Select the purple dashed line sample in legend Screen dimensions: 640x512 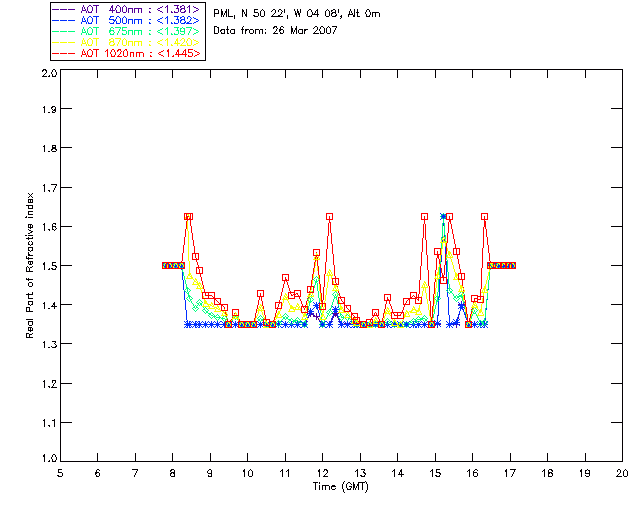pos(64,9)
